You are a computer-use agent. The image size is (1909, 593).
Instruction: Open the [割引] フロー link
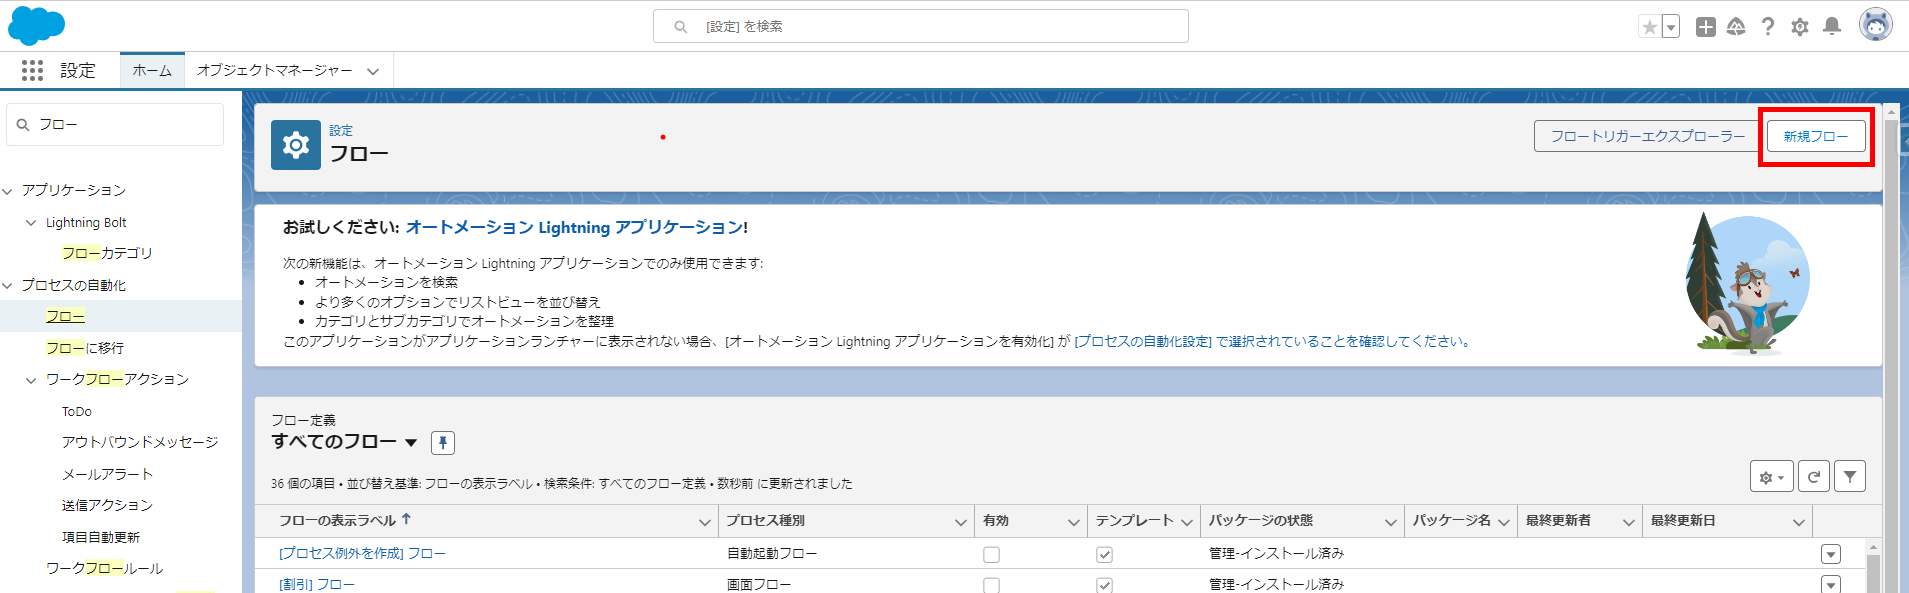[317, 584]
